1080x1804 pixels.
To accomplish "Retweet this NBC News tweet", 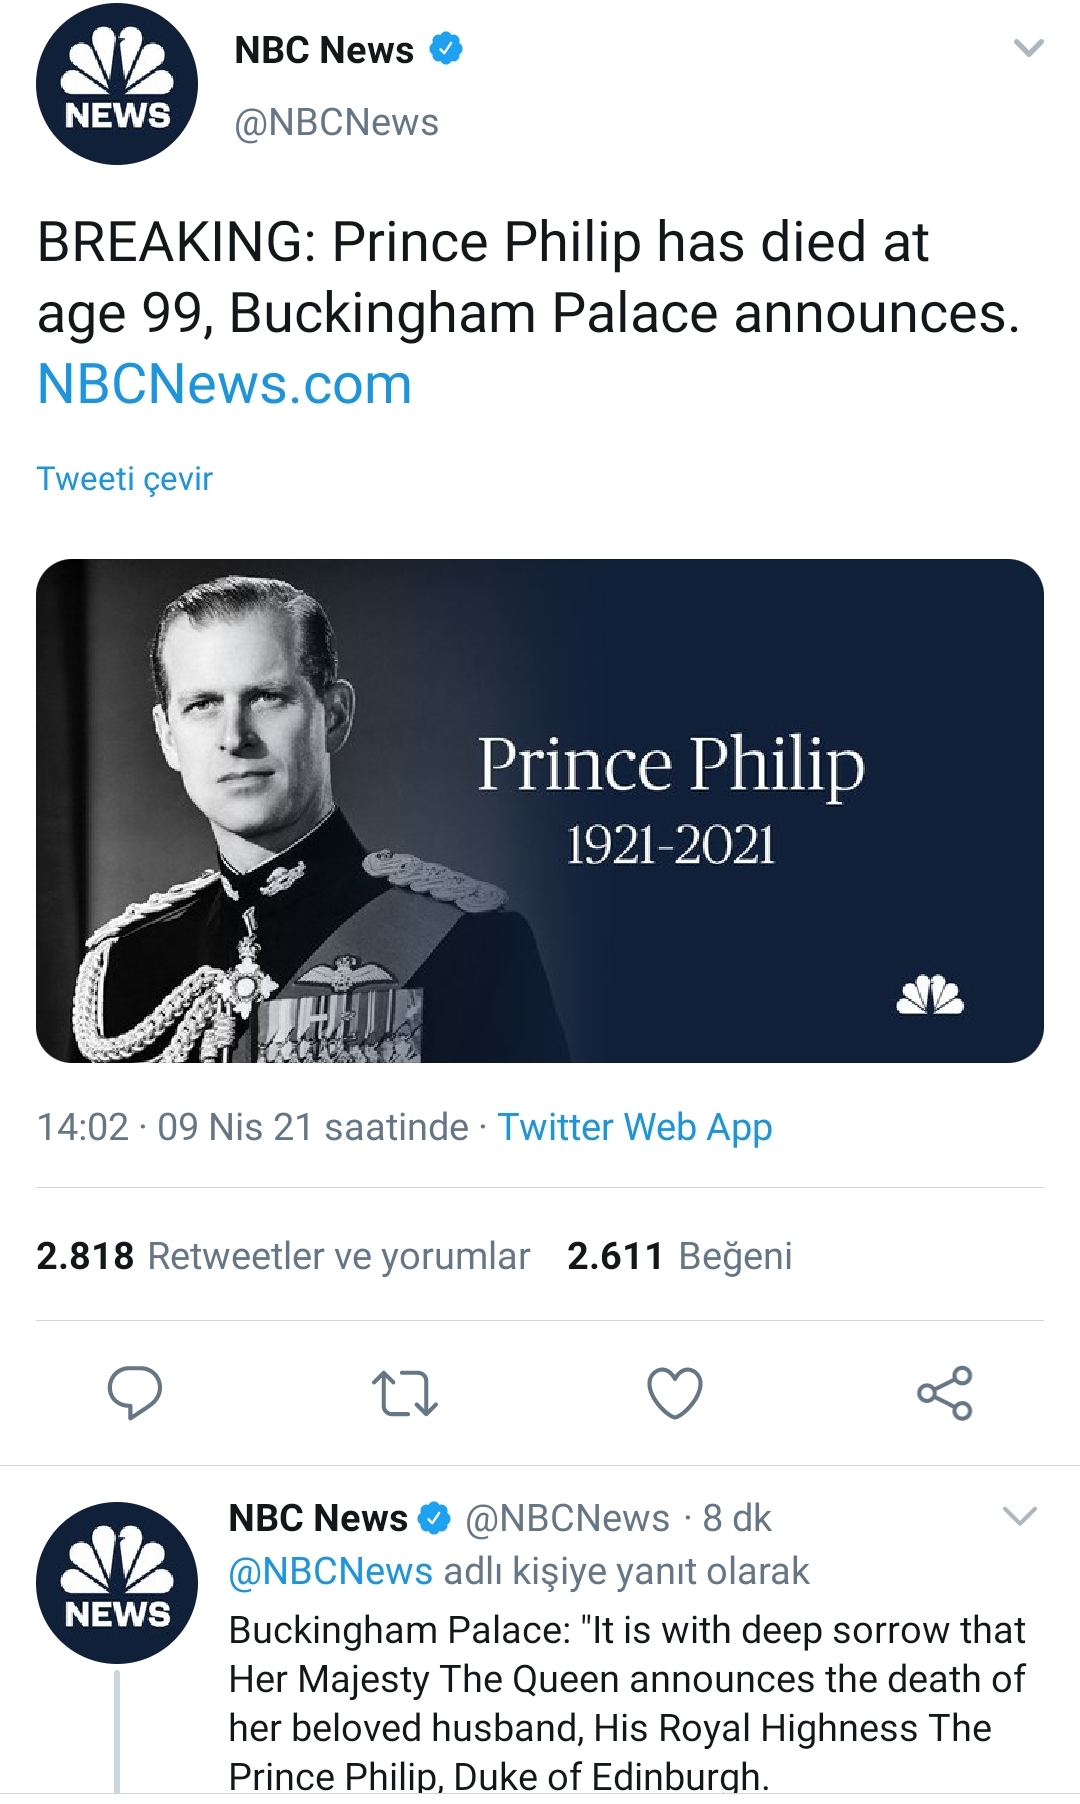I will 404,1393.
